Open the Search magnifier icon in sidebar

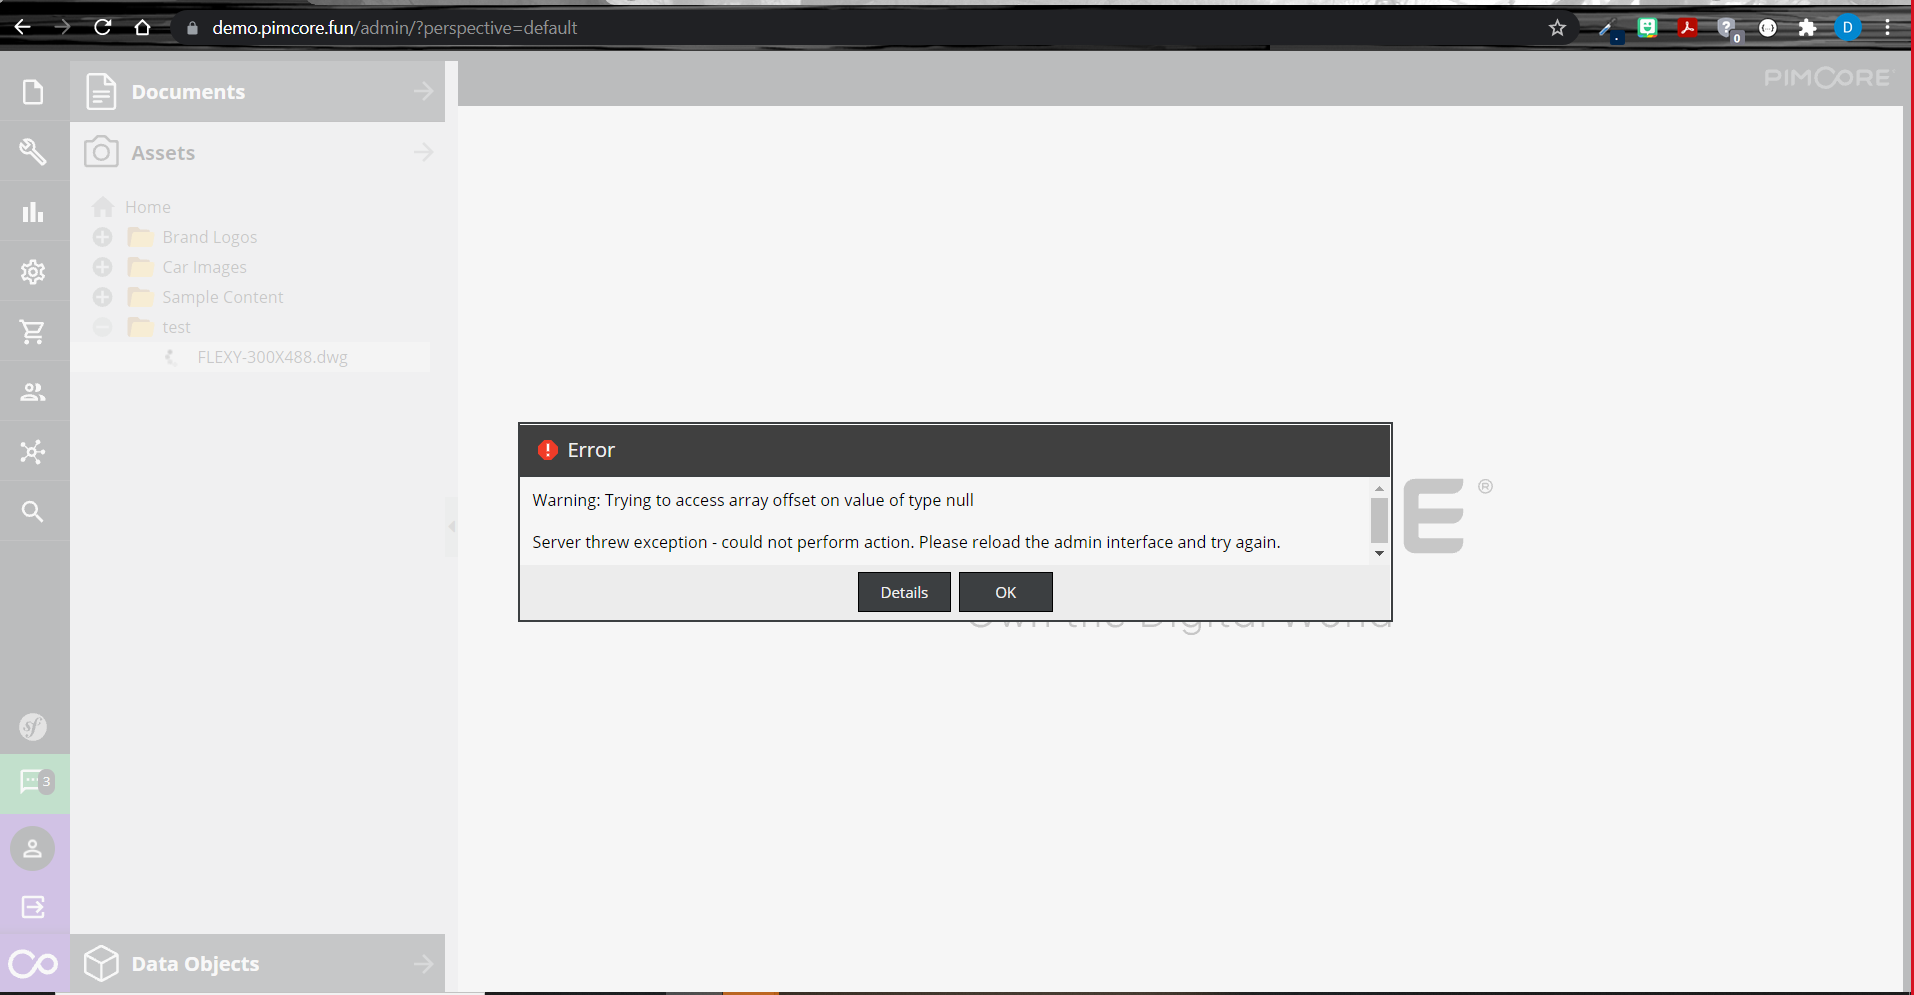click(33, 512)
